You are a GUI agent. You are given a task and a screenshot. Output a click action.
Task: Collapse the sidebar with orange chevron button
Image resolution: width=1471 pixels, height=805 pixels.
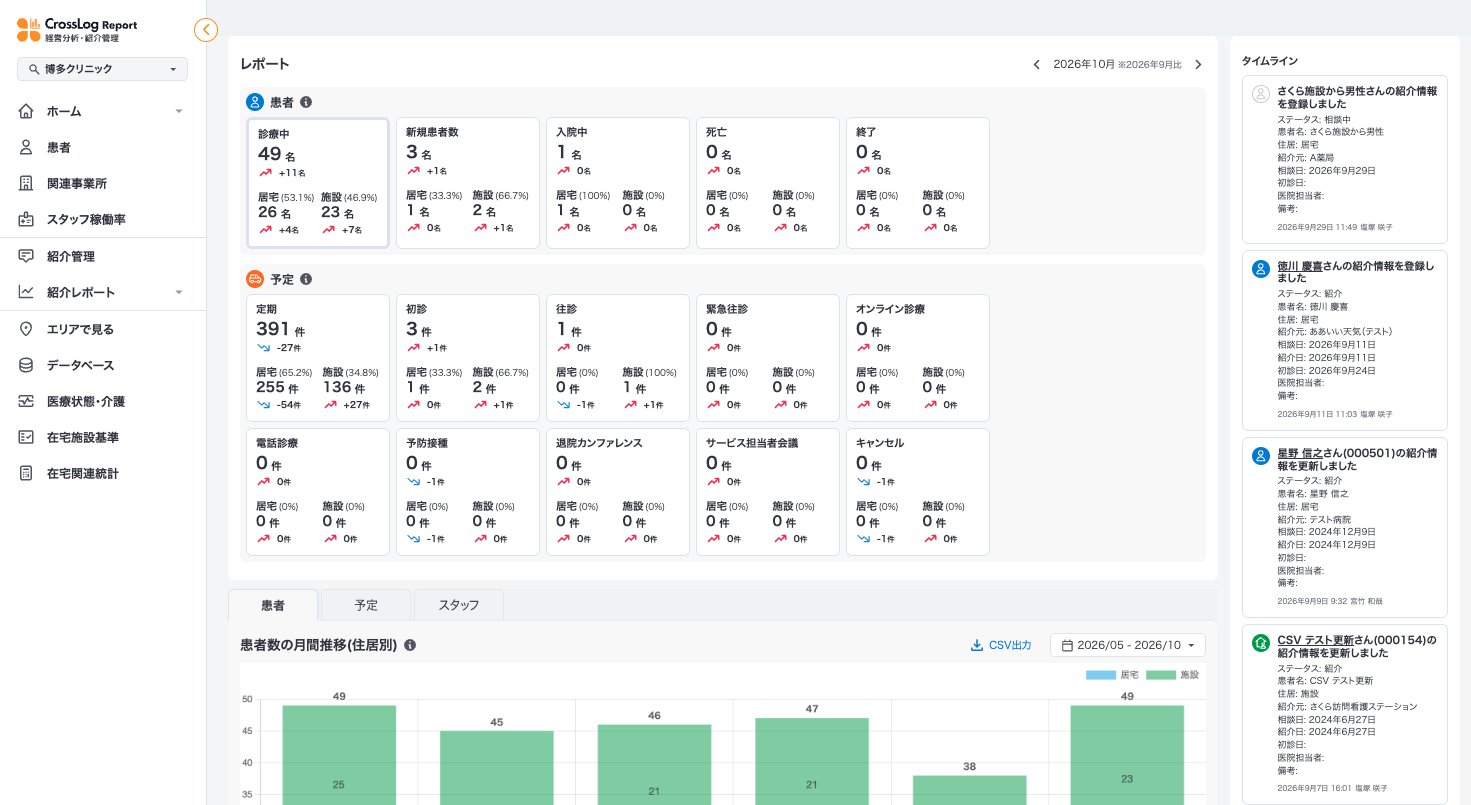point(206,30)
